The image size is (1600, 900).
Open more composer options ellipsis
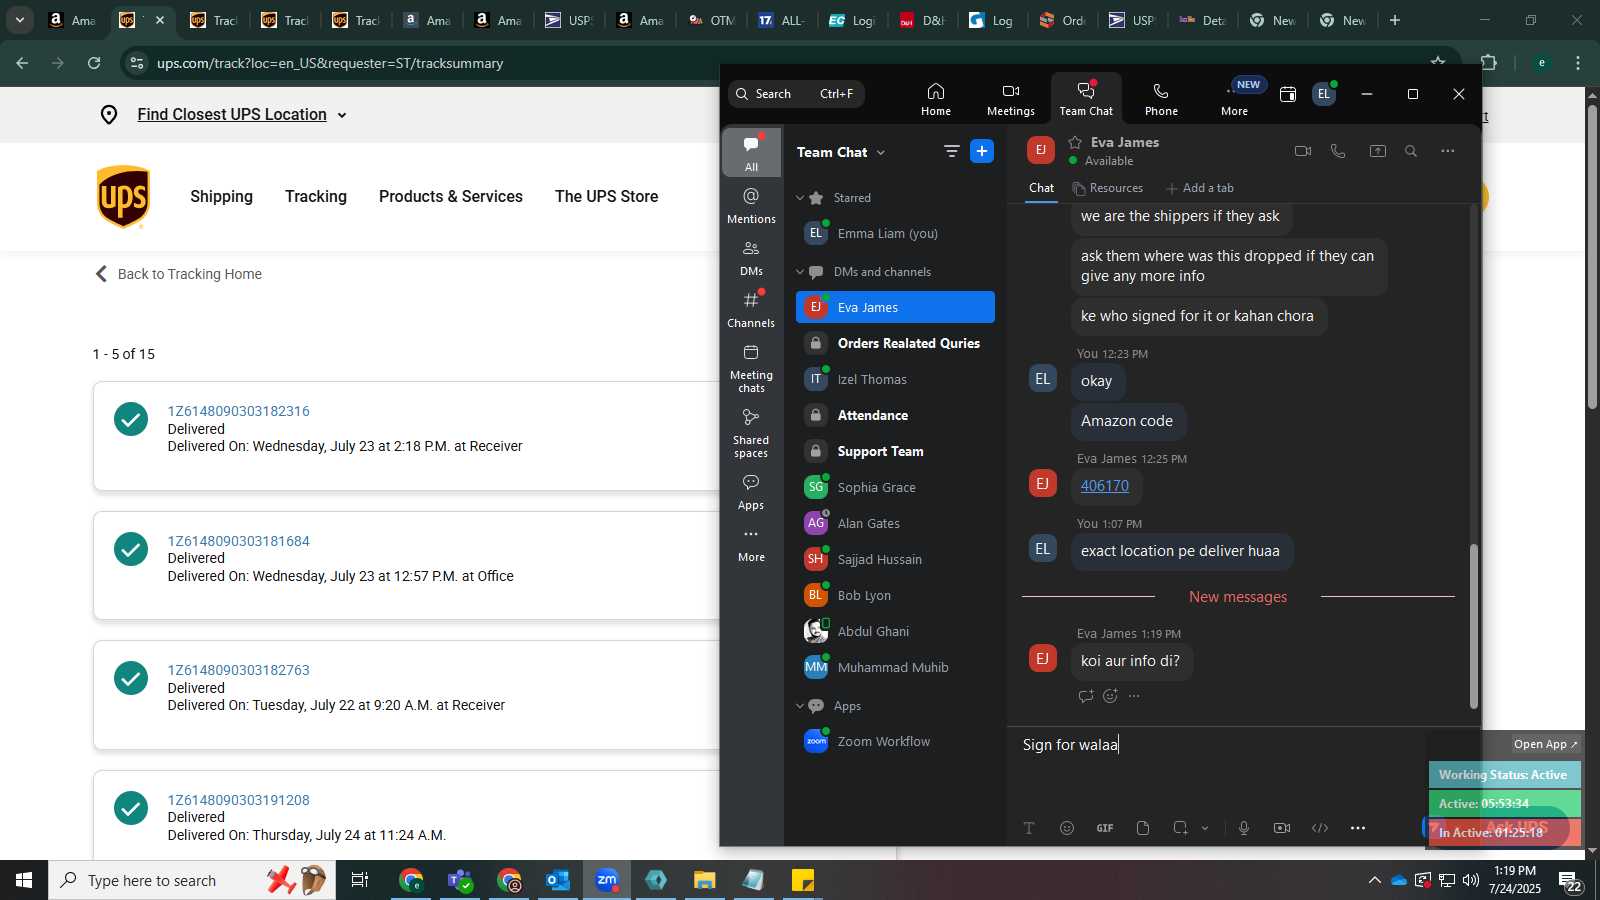tap(1357, 828)
